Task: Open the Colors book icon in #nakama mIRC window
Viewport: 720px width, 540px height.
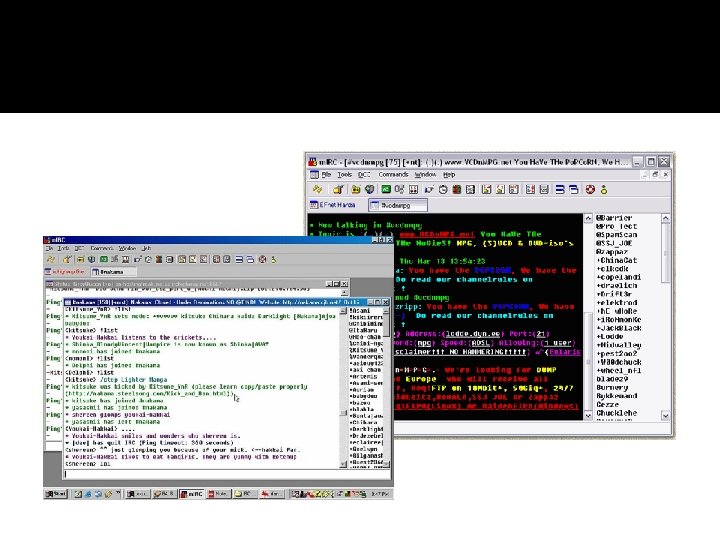Action: click(159, 259)
